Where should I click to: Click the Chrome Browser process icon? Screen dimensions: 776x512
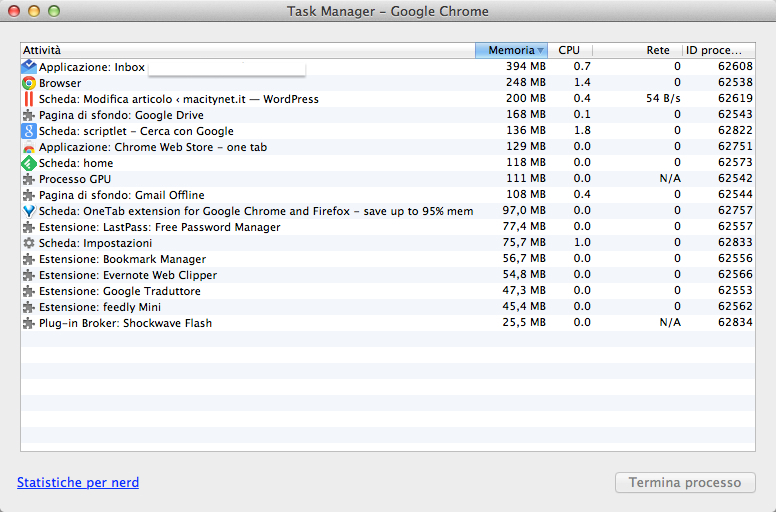coord(29,83)
